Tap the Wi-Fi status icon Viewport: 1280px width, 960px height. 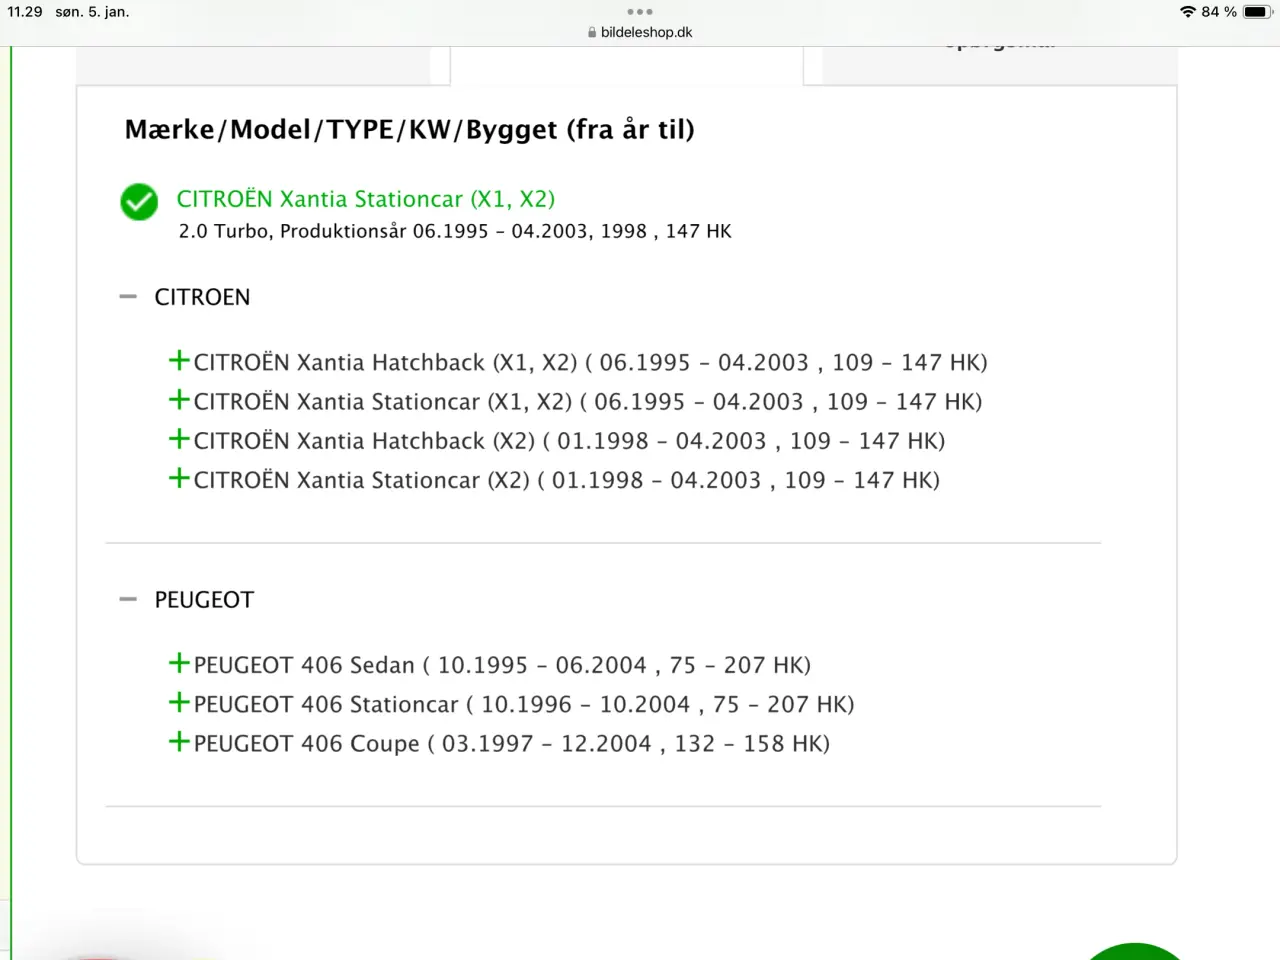click(1188, 12)
